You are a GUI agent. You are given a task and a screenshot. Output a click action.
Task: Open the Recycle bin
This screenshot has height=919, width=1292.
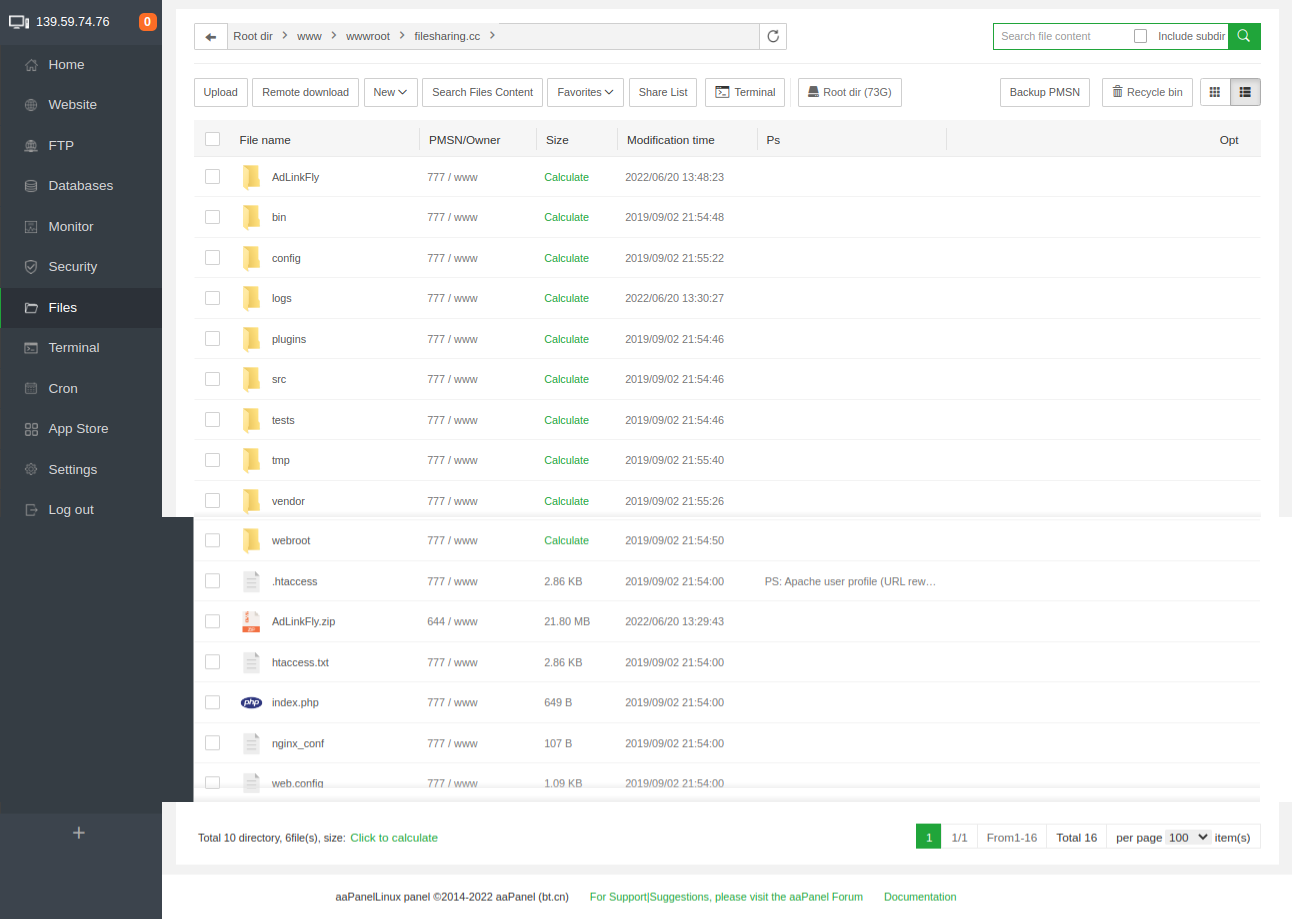[1146, 92]
